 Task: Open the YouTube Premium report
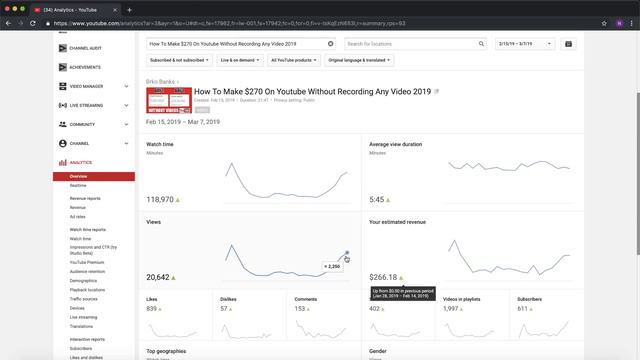tap(87, 262)
